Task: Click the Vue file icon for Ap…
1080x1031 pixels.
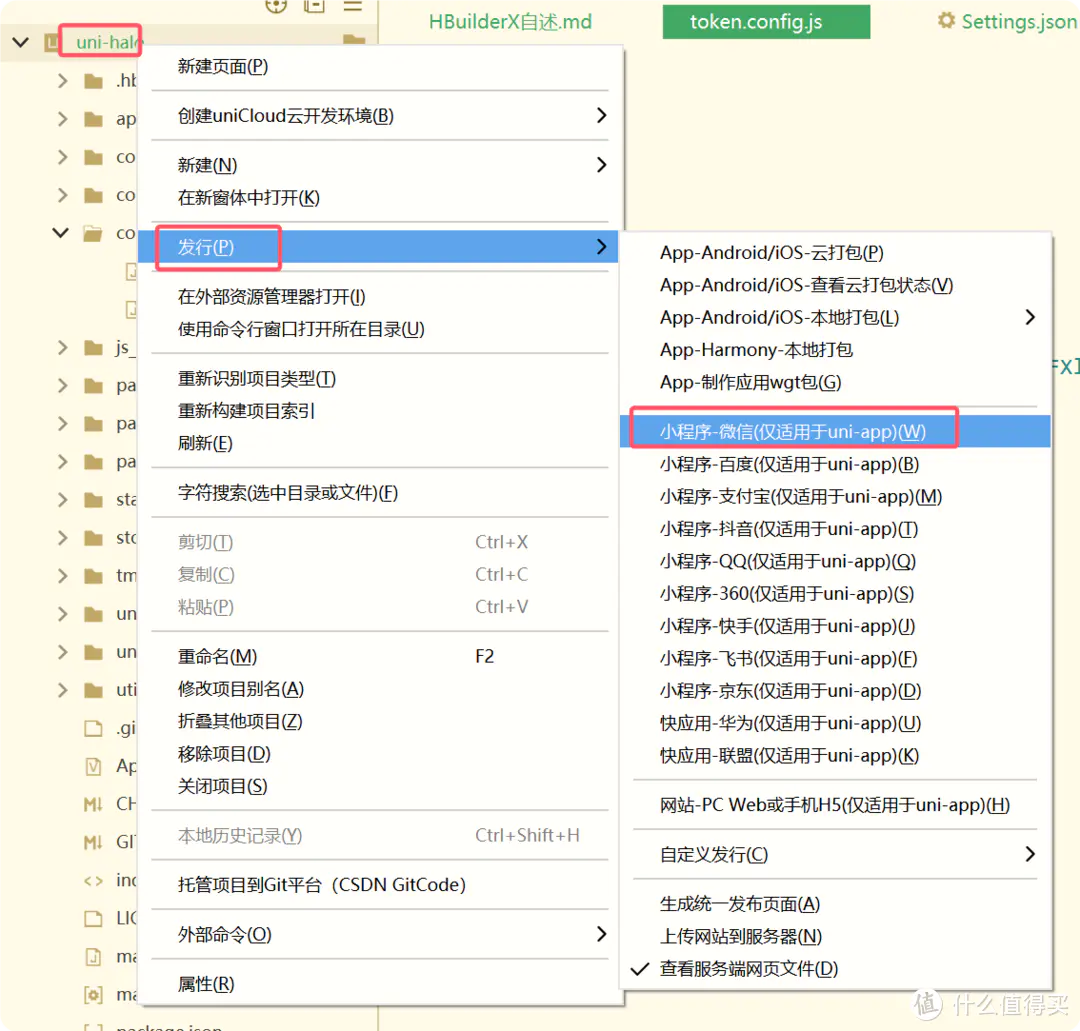Action: tap(94, 766)
